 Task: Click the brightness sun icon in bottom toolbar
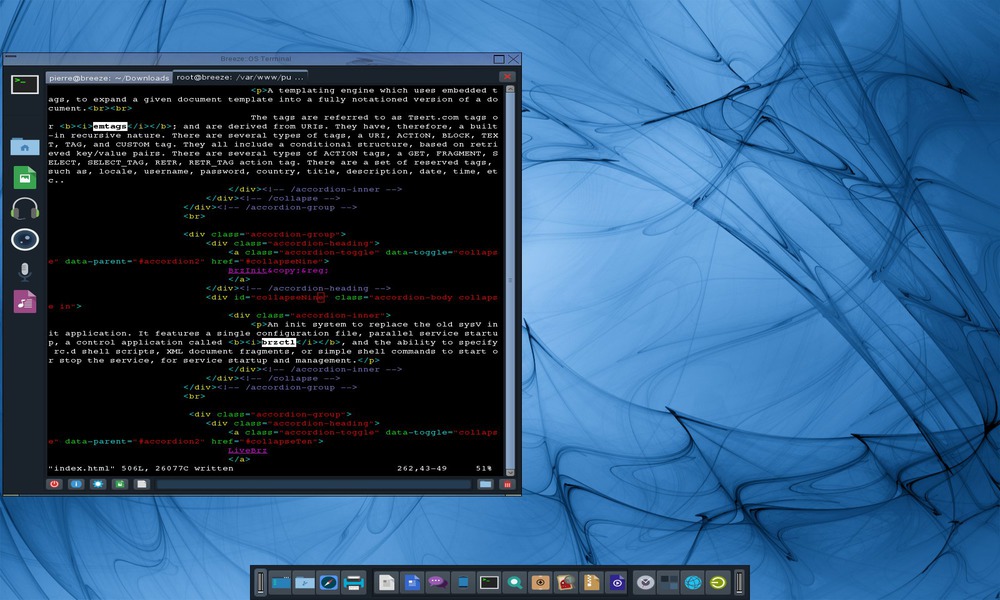98,484
